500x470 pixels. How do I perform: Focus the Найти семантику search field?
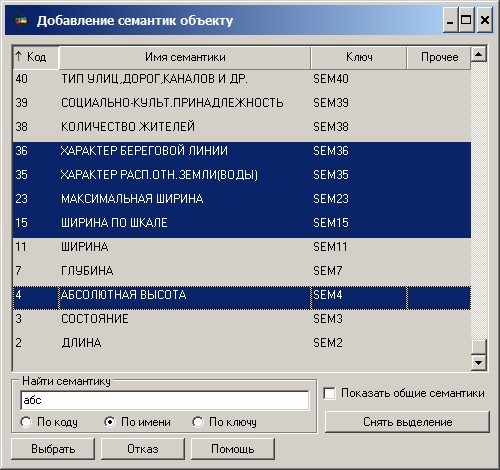[165, 400]
